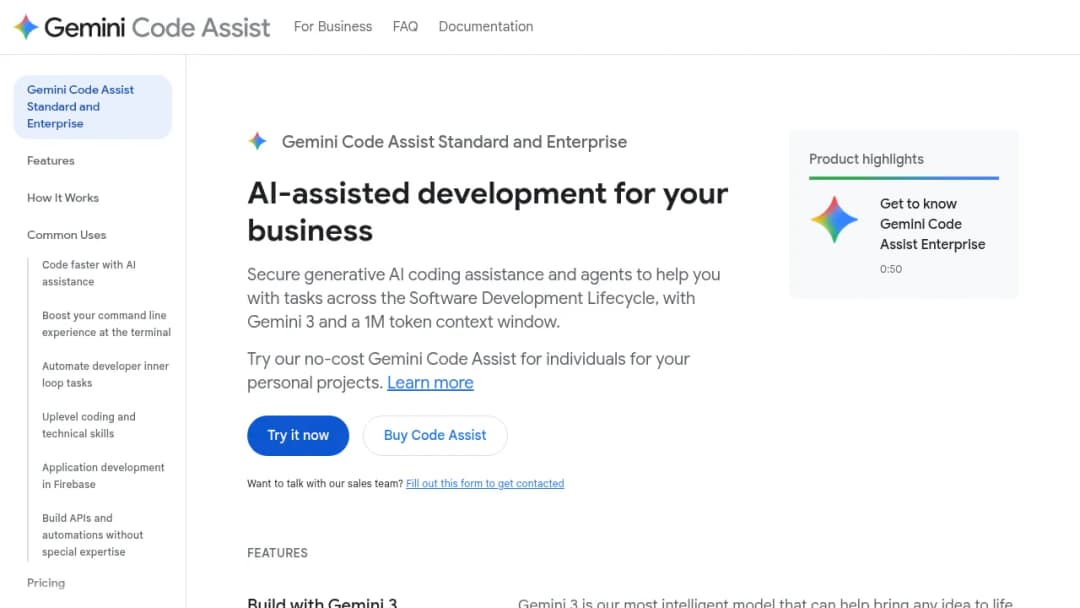
Task: Click the Build with Gemini 3 heading
Action: point(322,602)
